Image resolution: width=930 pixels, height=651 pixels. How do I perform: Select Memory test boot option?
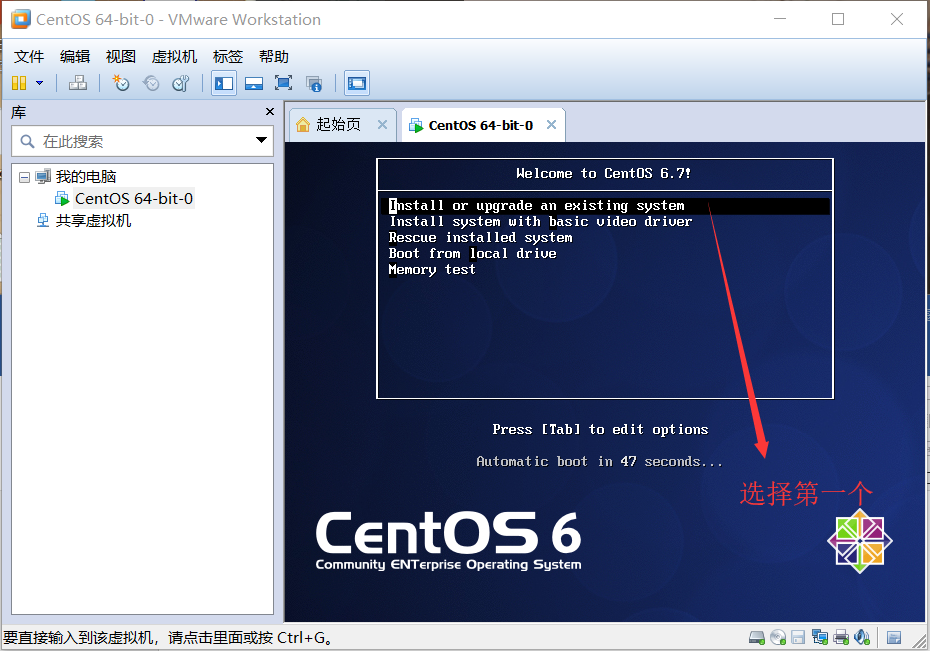click(x=432, y=270)
